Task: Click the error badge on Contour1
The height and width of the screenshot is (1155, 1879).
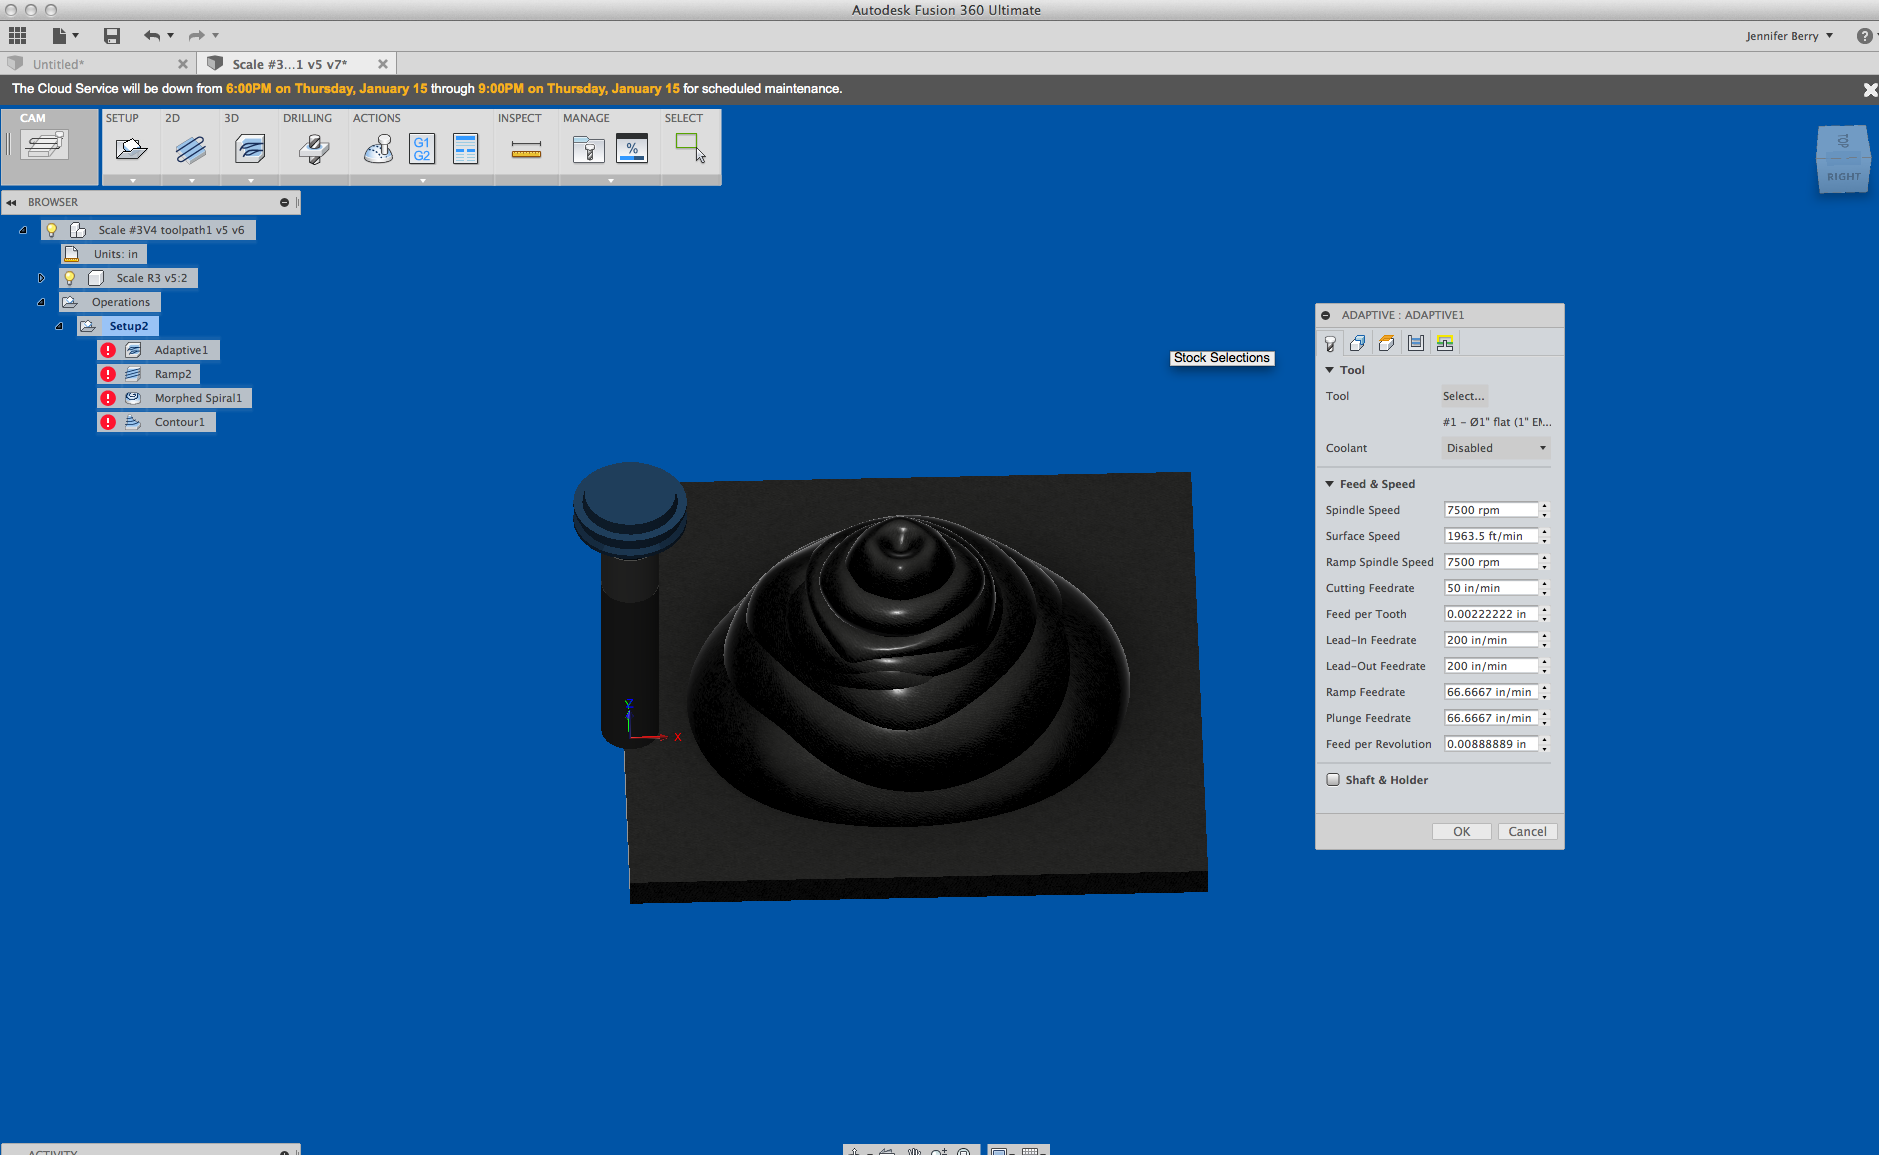Action: pos(108,423)
